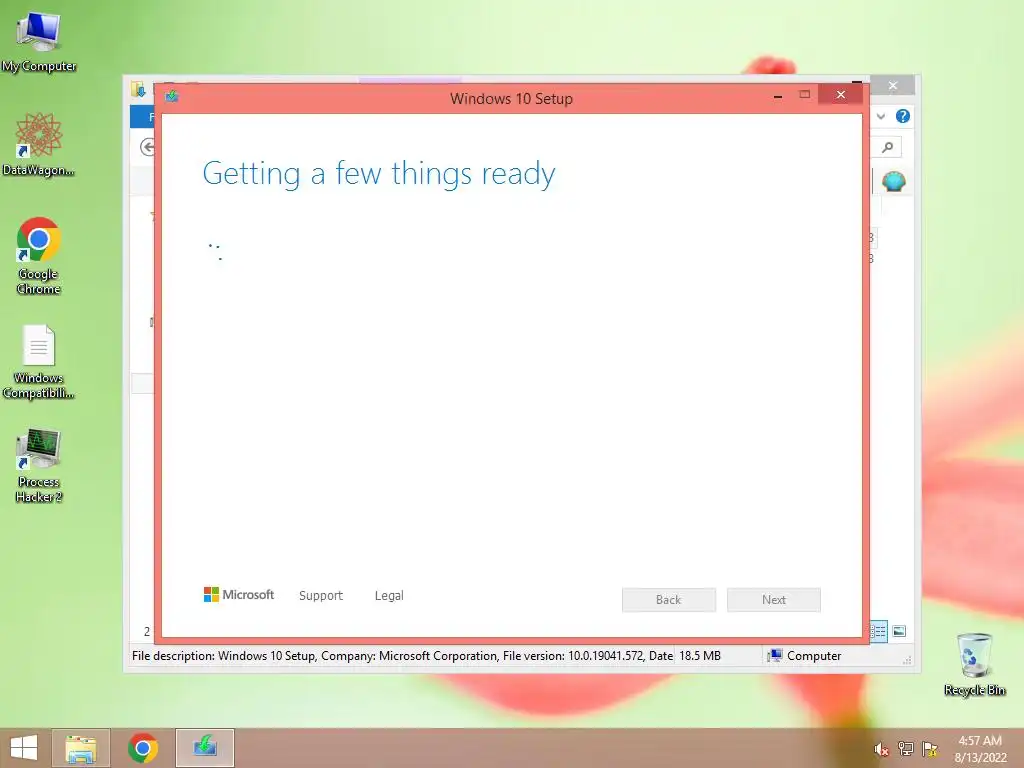Click the Help icon in Explorer window
The width and height of the screenshot is (1024, 768).
[903, 116]
